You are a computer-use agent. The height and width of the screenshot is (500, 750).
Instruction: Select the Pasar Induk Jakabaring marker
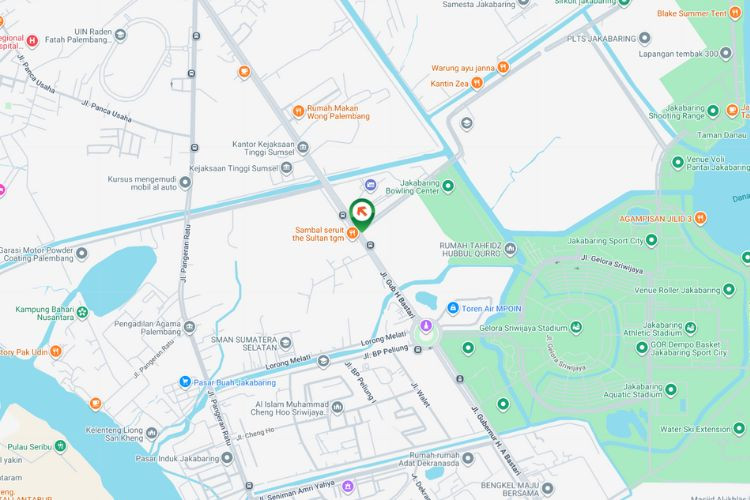[x=227, y=458]
